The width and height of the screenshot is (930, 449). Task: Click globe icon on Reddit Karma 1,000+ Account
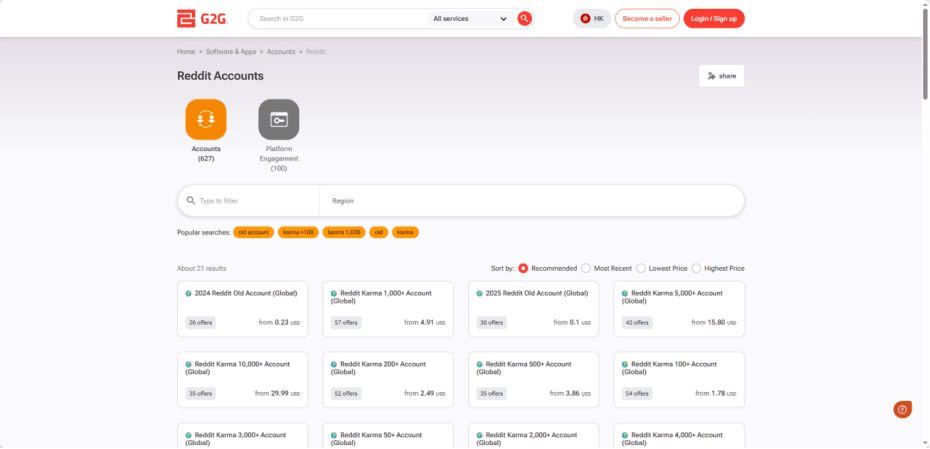click(x=334, y=293)
